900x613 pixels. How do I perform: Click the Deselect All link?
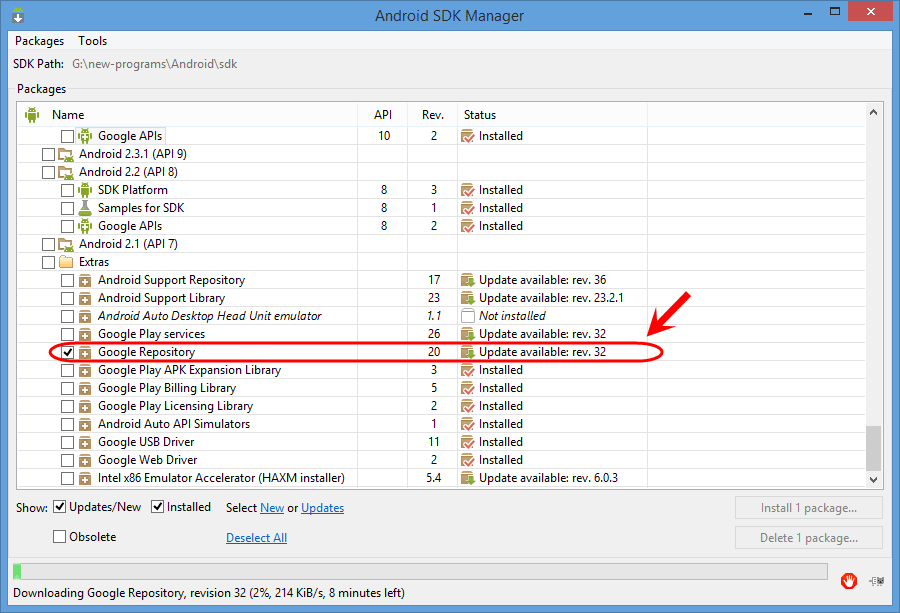[x=257, y=538]
